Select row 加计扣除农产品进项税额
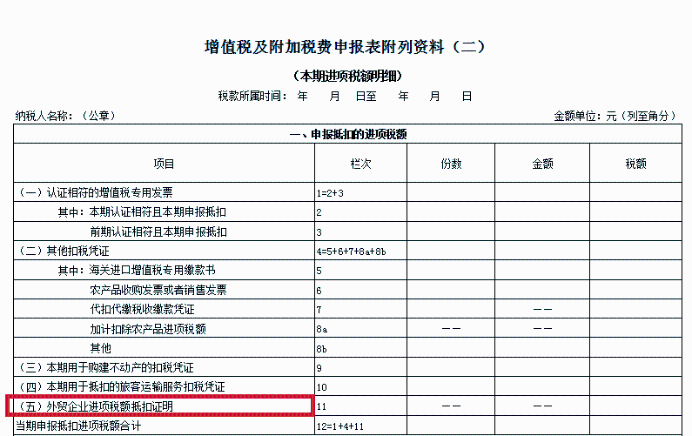692x436 pixels. coord(348,328)
